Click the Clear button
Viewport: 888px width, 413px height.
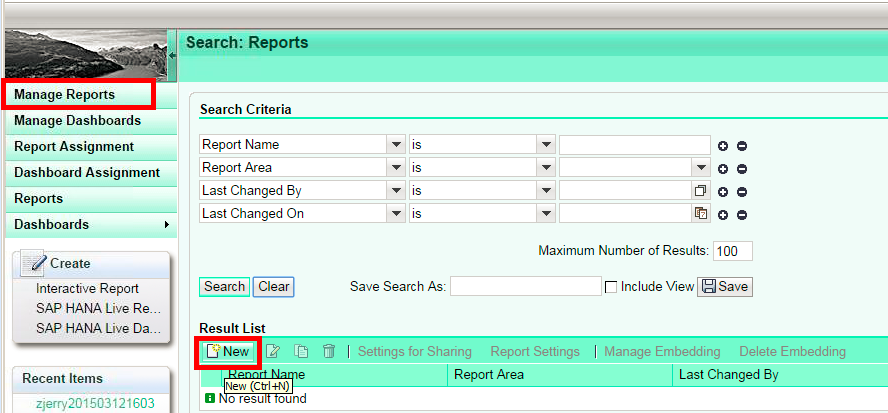(274, 287)
